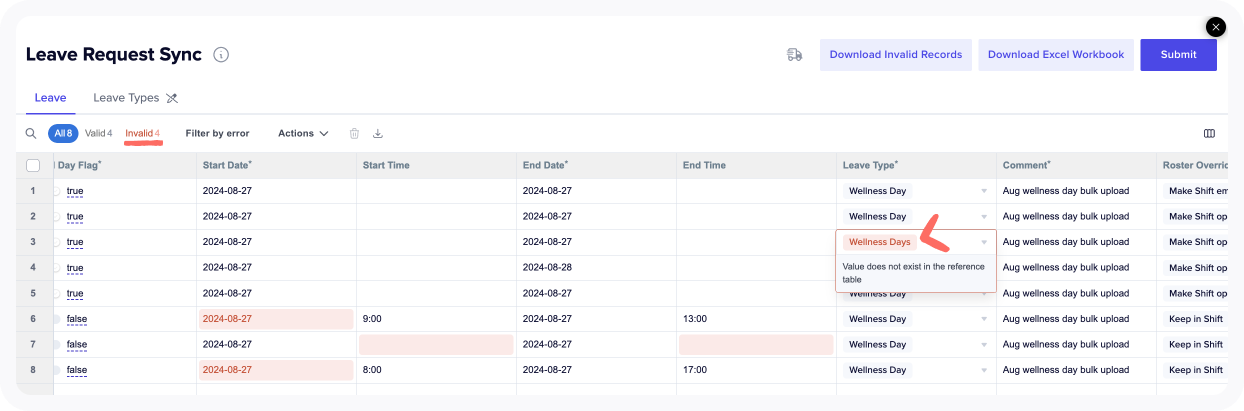Toggle the Day Flag value in row 1
Viewport: 1244px width, 411px height.
click(75, 190)
